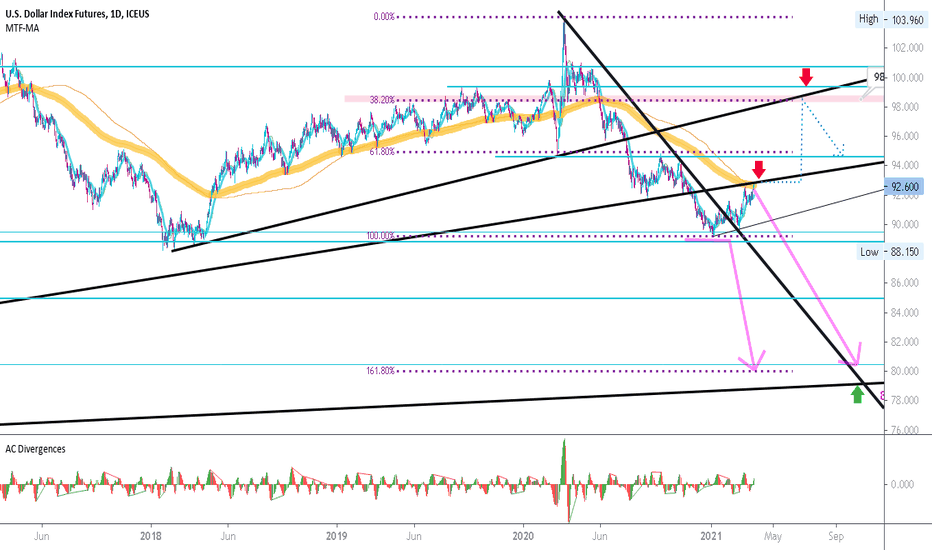
Task: Click the pink resistance zone at 38.20%
Action: click(614, 99)
